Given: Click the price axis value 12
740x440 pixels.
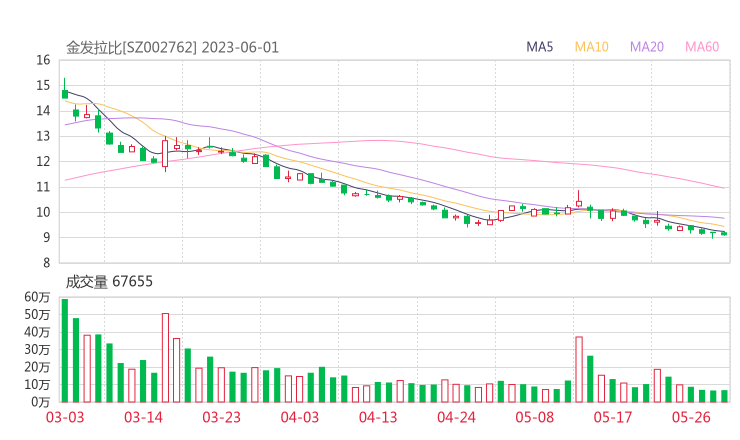Looking at the screenshot, I should click(x=43, y=162).
